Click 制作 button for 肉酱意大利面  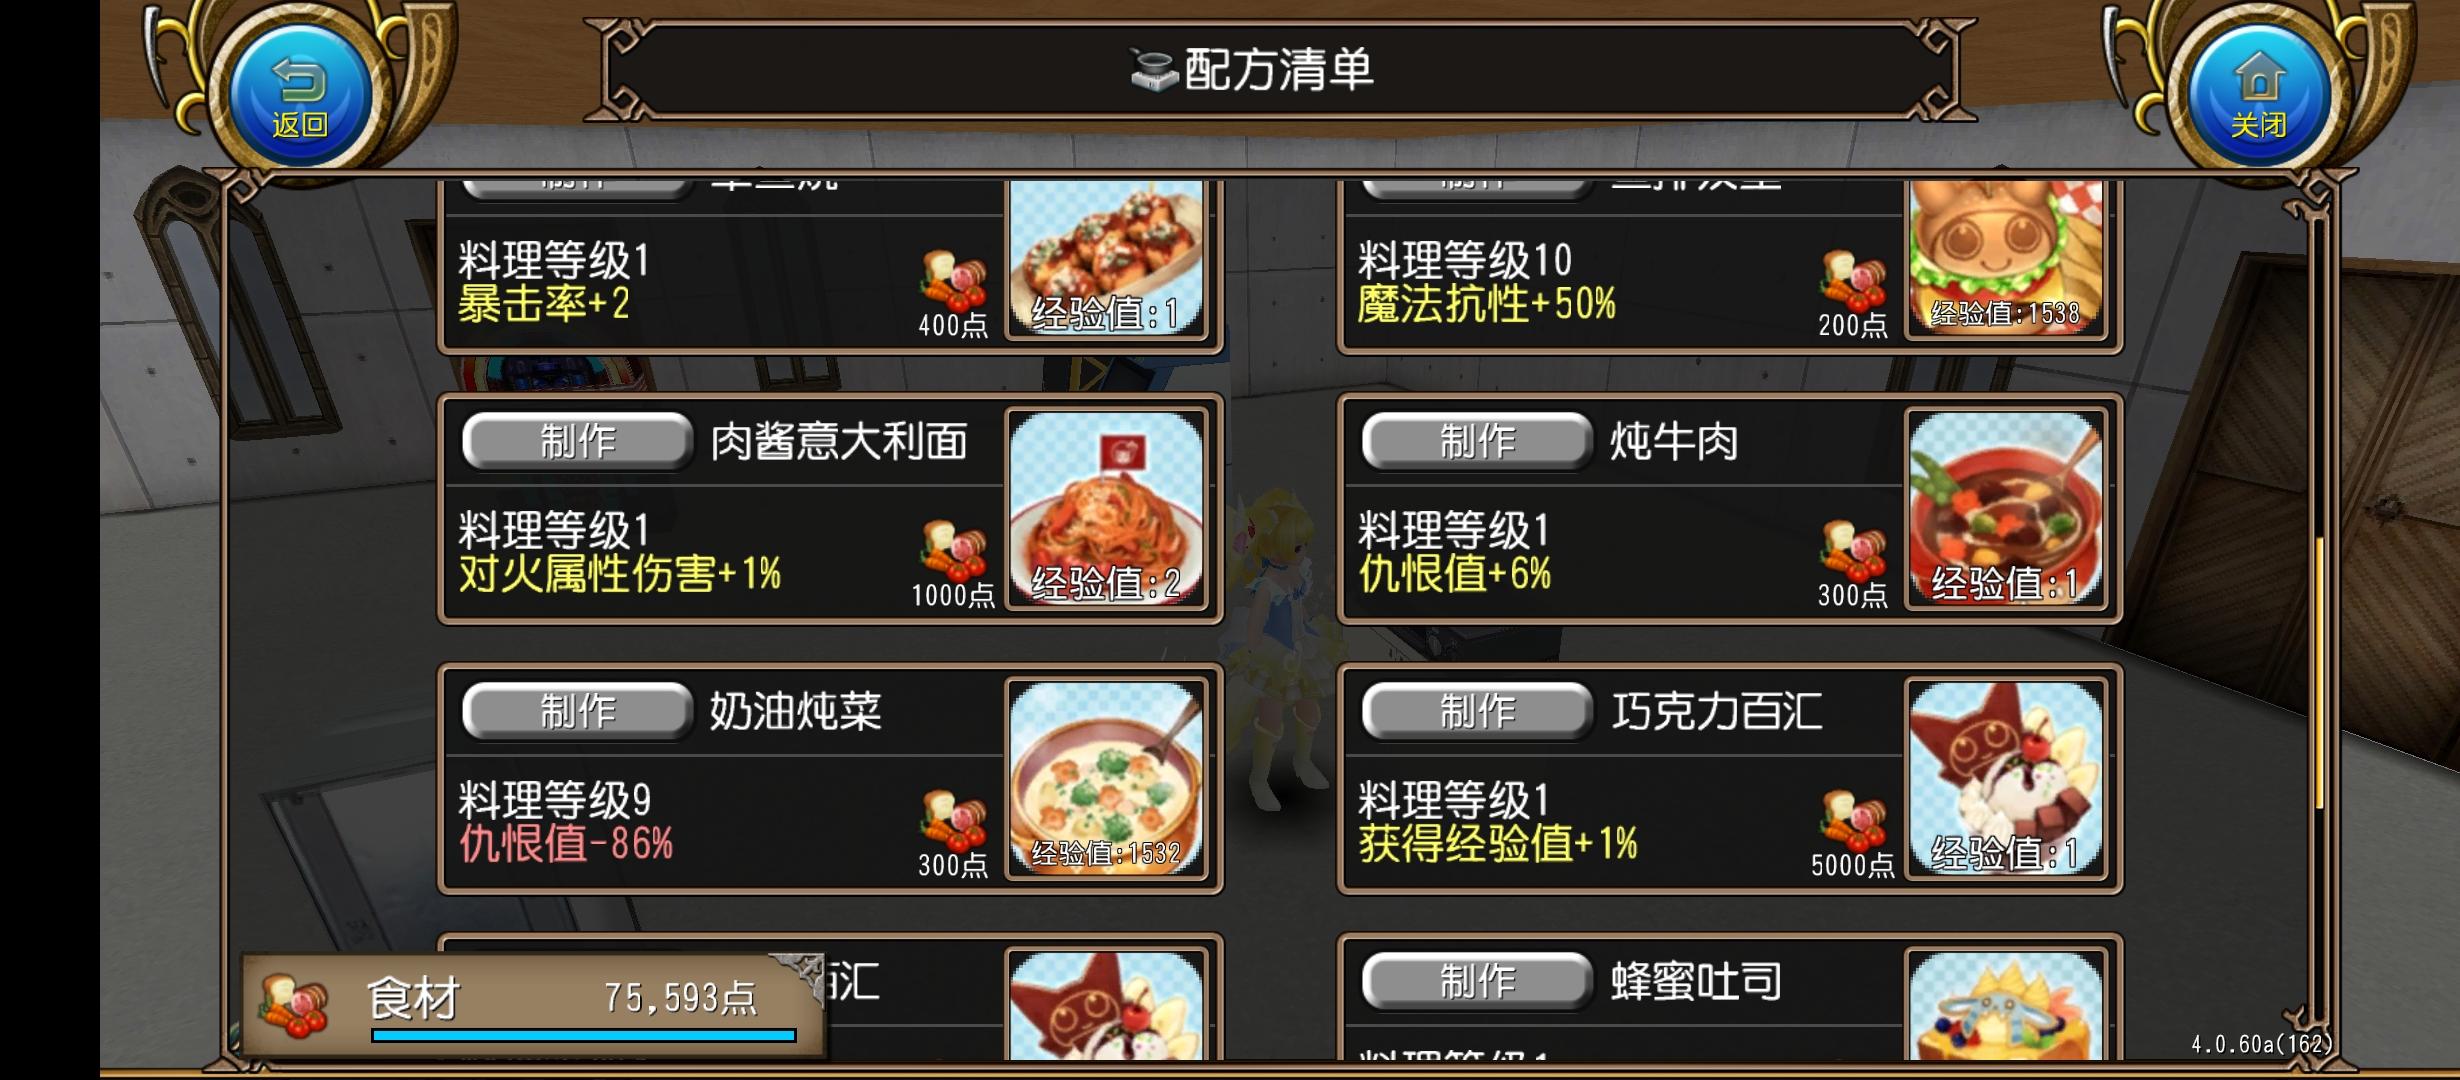(577, 441)
